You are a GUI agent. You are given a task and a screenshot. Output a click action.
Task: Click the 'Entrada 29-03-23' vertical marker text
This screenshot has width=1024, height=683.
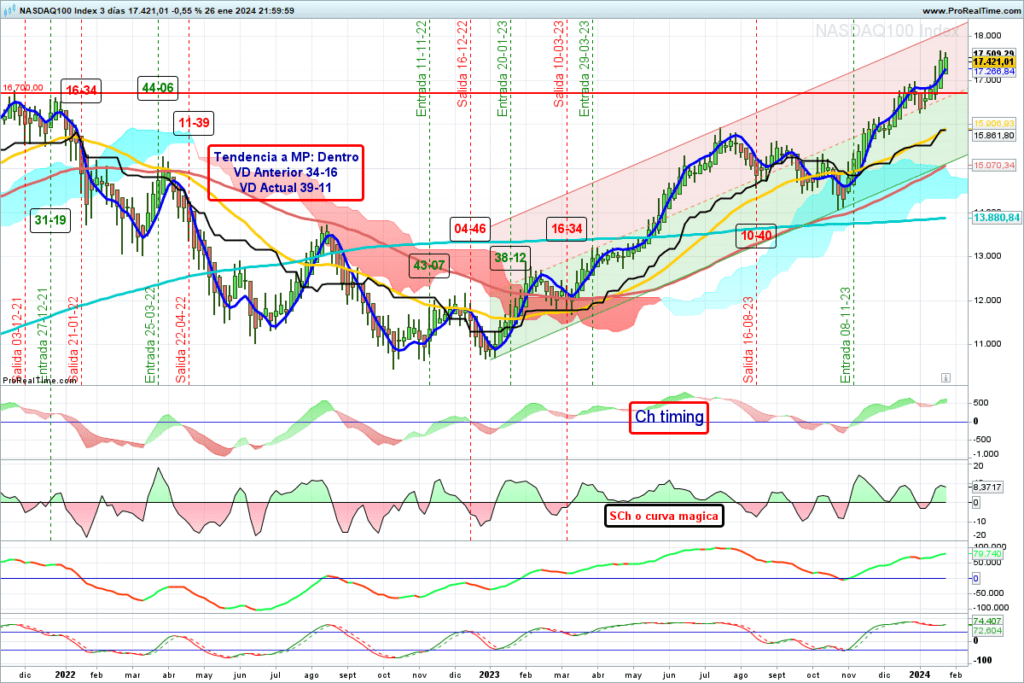coord(584,69)
